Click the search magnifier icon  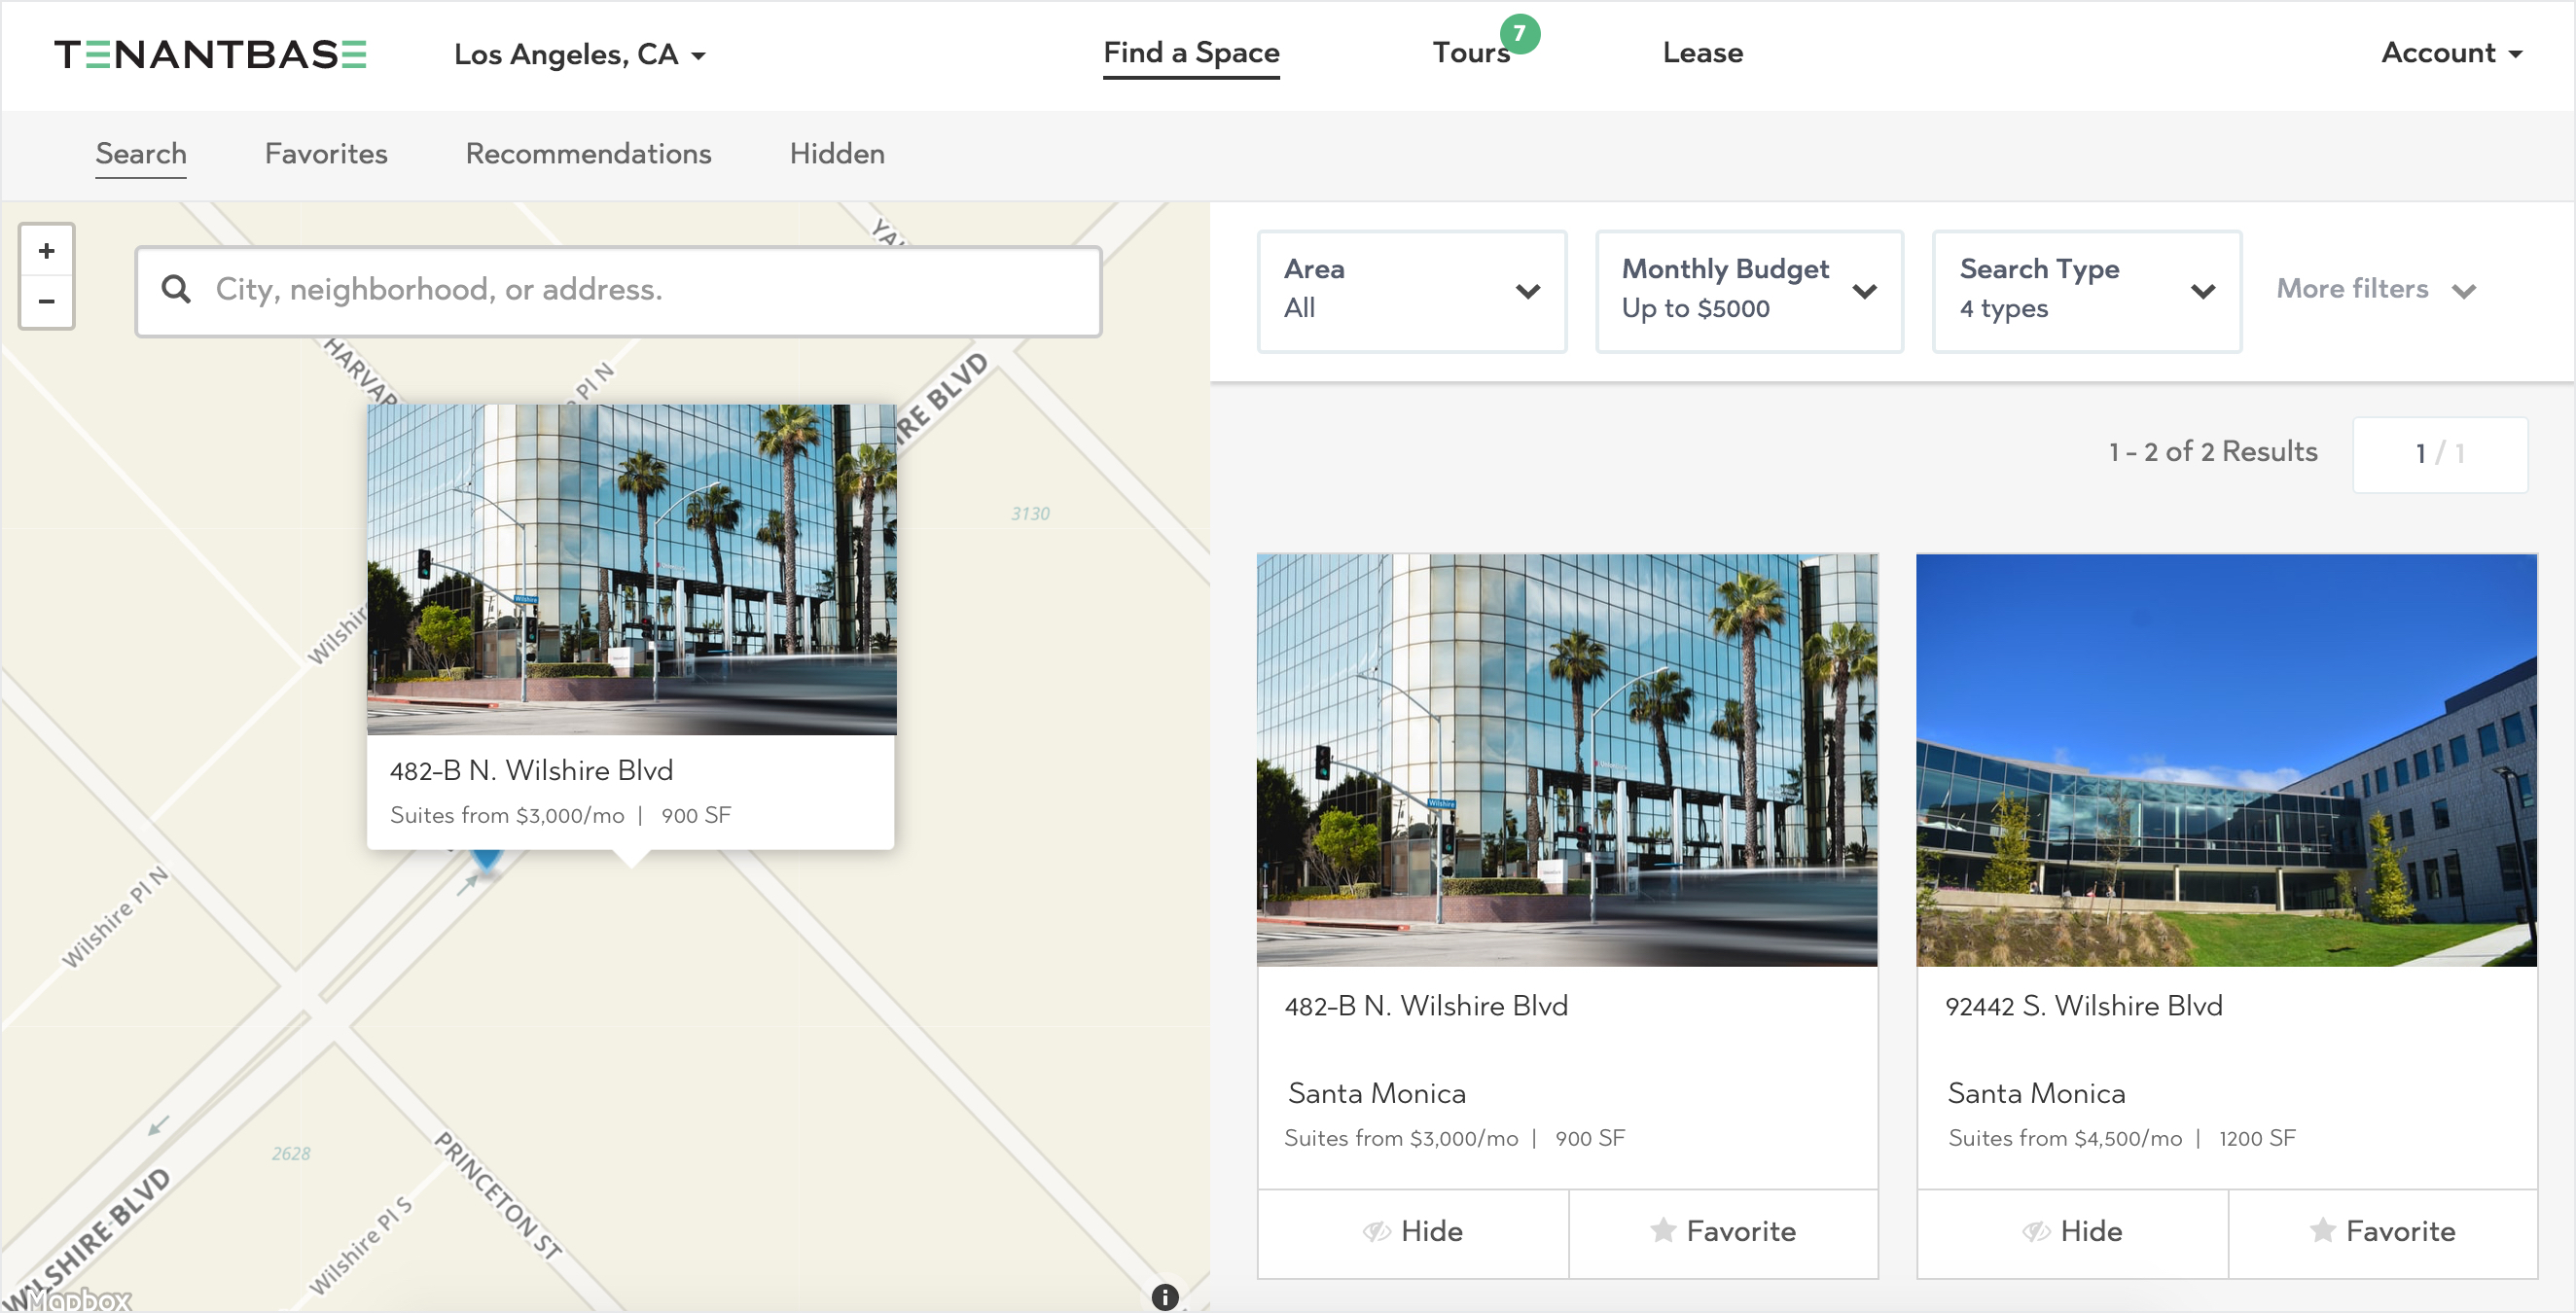pyautogui.click(x=176, y=289)
